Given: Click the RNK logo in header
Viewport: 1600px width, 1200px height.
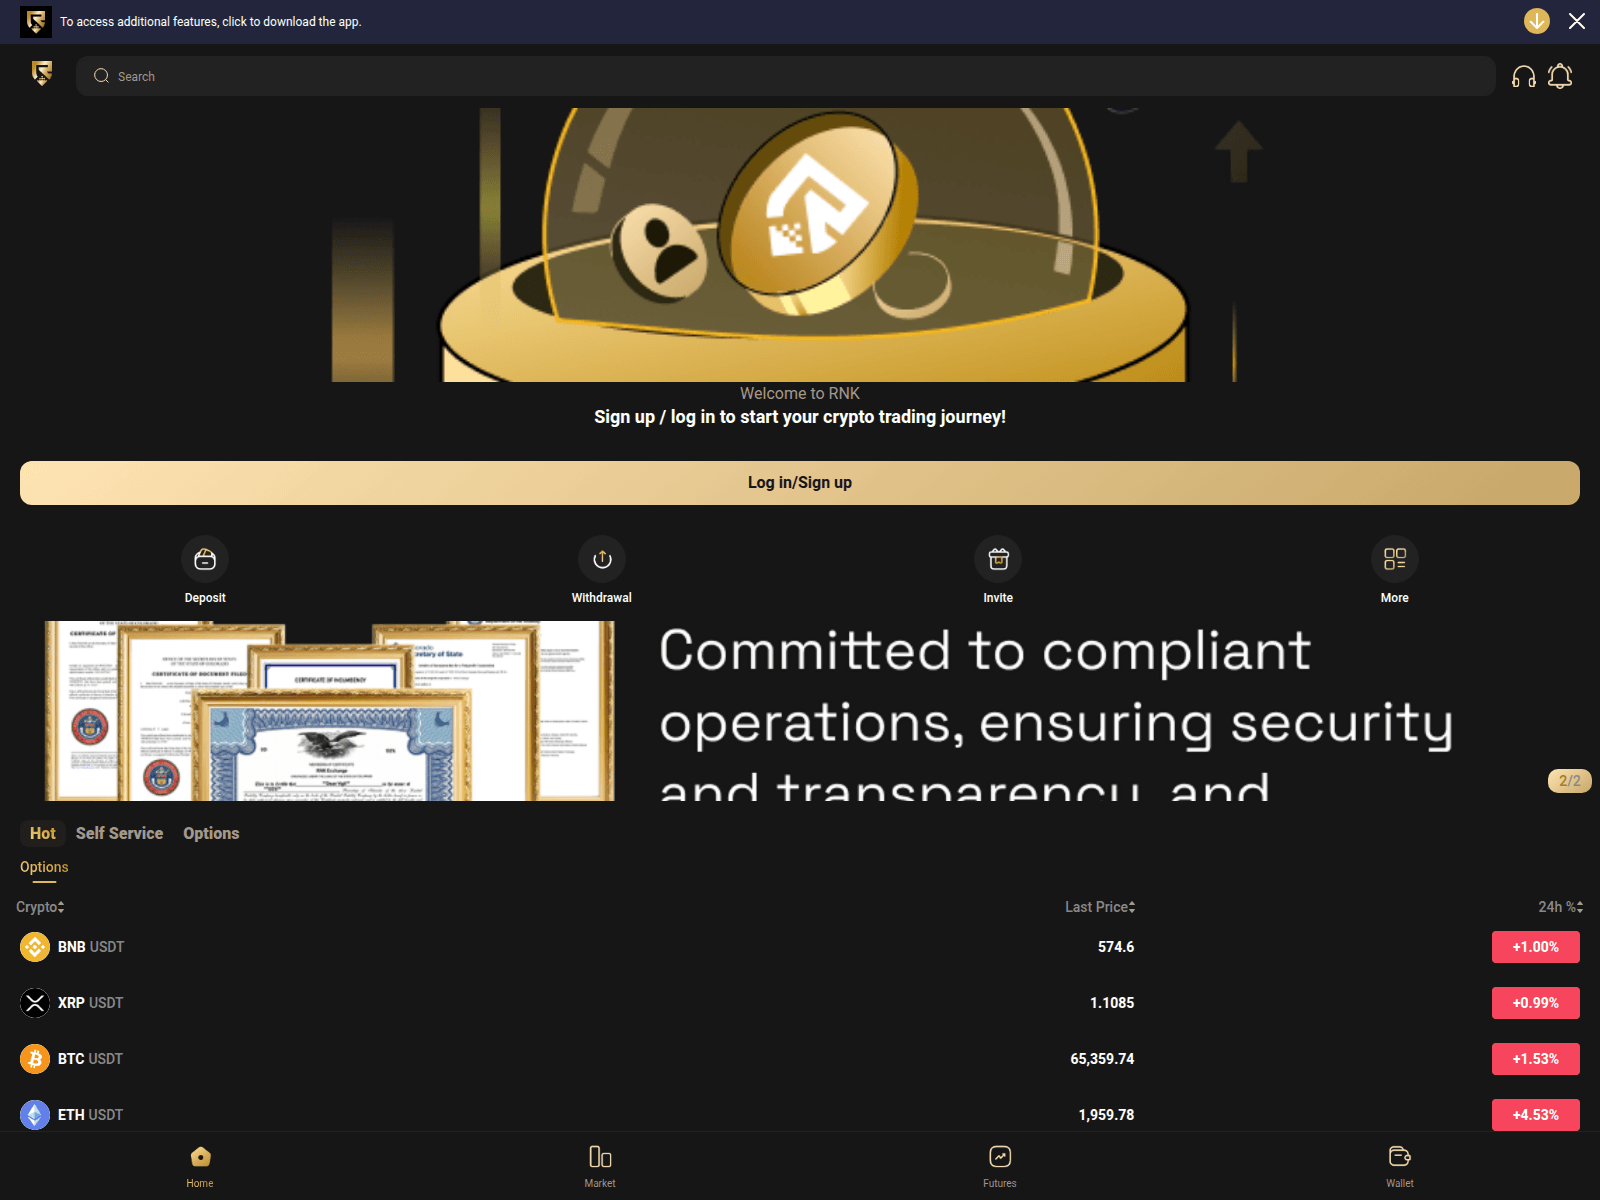Looking at the screenshot, I should pyautogui.click(x=42, y=74).
